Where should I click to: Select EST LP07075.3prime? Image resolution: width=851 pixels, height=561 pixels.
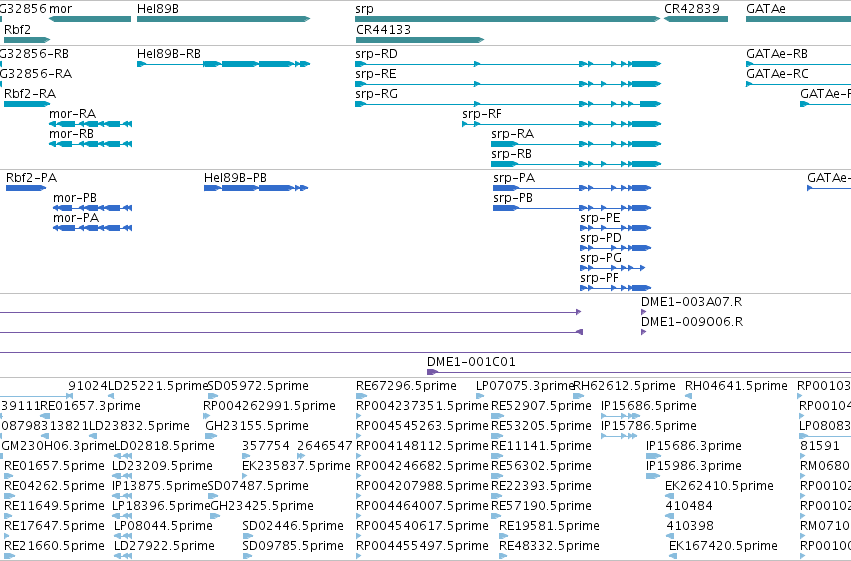(x=525, y=386)
